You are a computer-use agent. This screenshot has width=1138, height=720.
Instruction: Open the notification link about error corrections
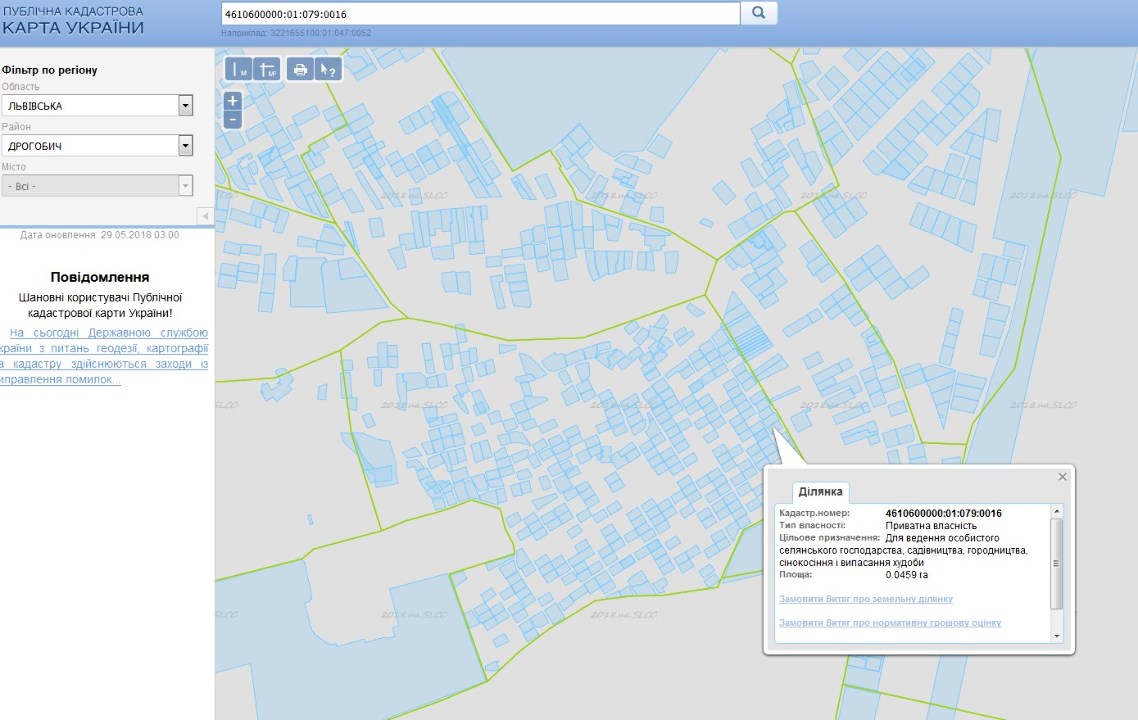point(104,356)
